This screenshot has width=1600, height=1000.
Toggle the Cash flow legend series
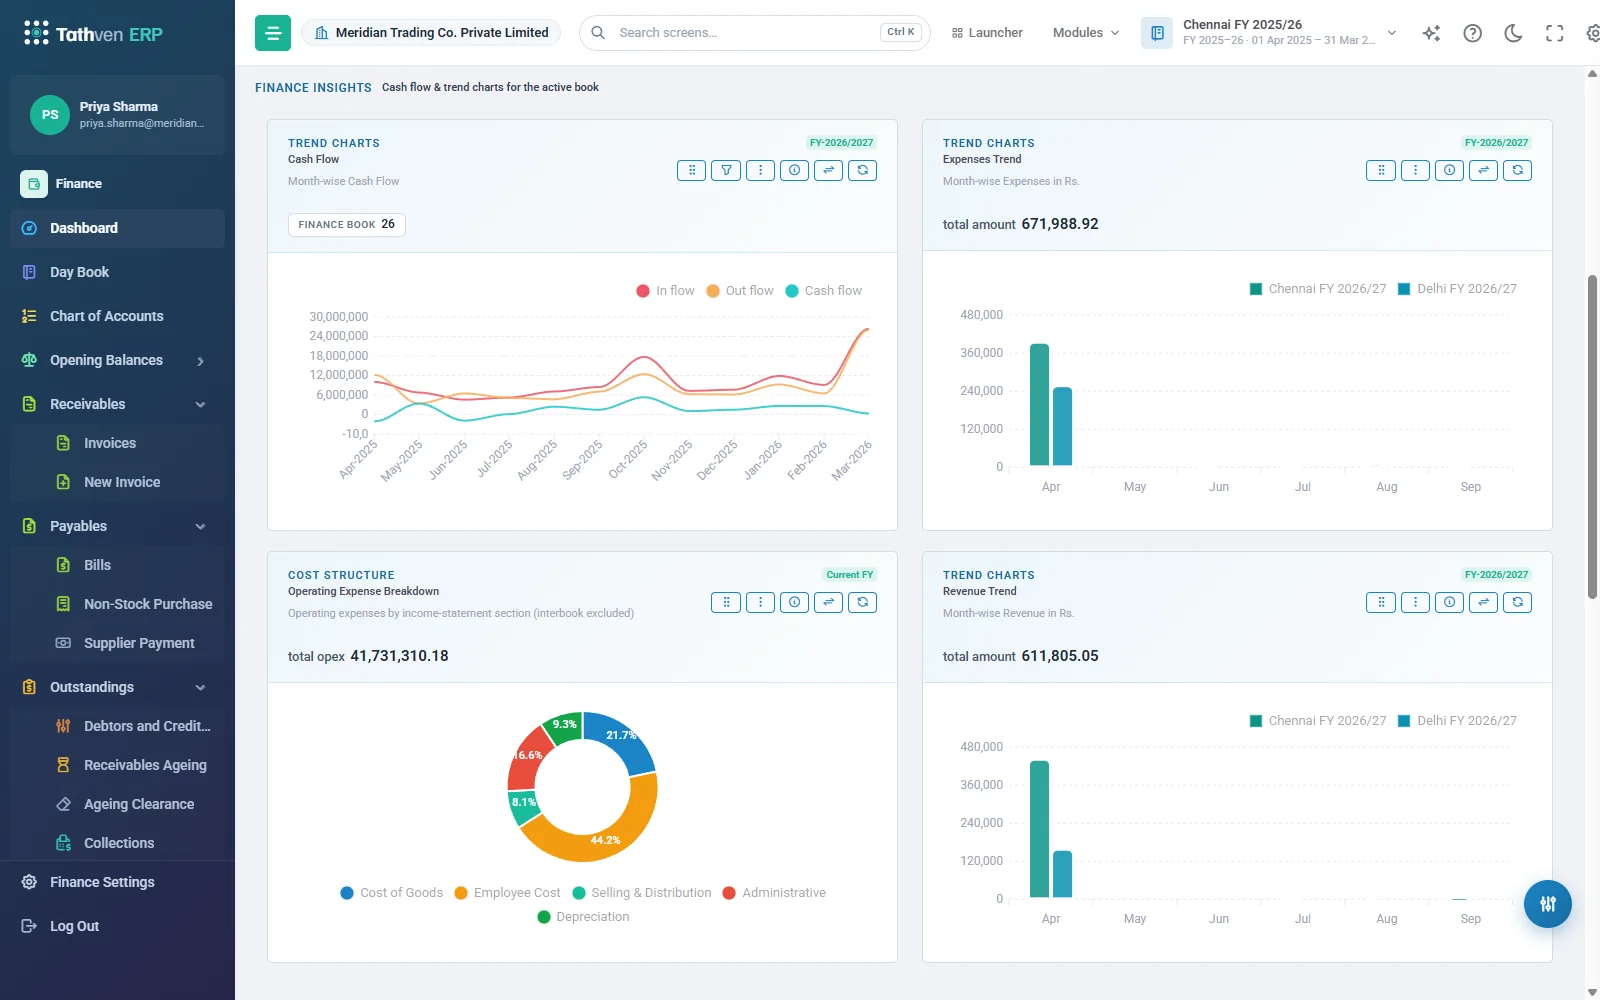[823, 291]
